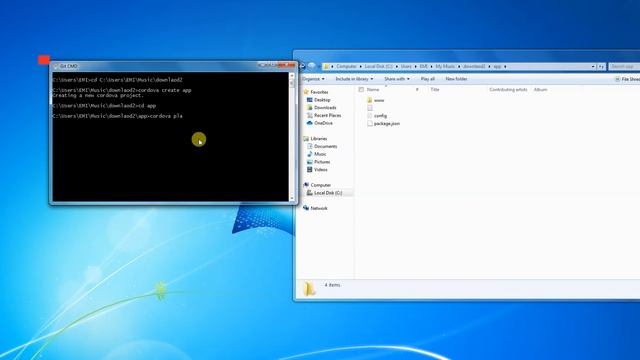Click download2 in the address breadcrumb

(x=474, y=66)
